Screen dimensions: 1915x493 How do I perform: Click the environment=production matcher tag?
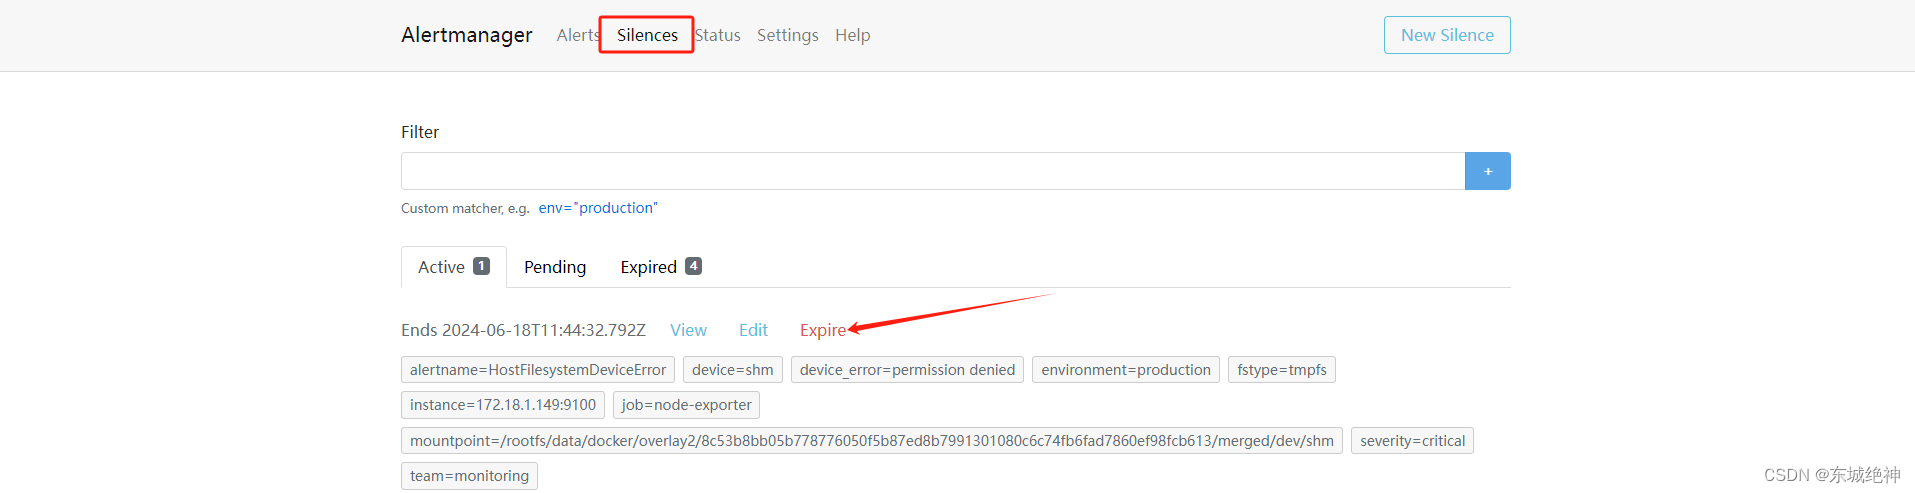pyautogui.click(x=1126, y=370)
